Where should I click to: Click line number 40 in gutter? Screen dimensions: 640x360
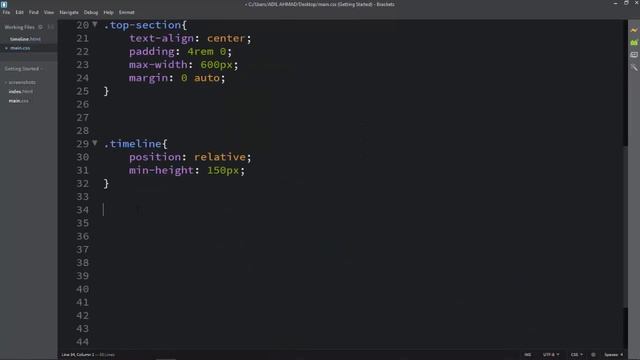coord(82,289)
